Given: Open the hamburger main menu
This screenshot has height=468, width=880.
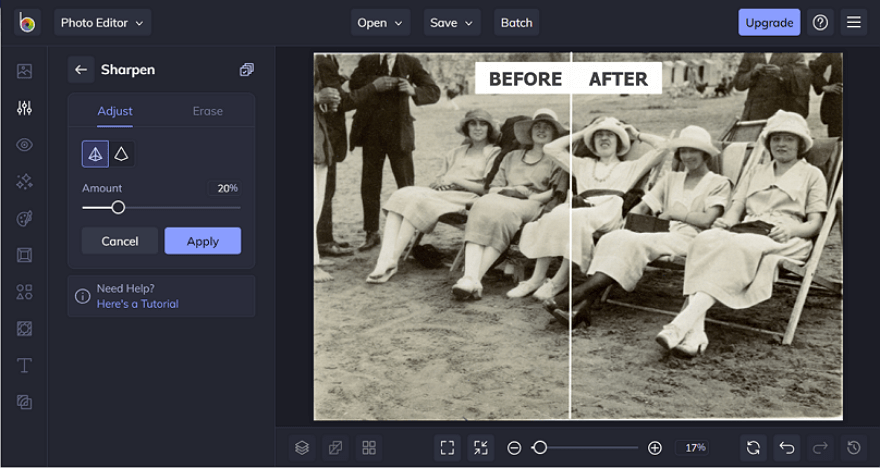Looking at the screenshot, I should click(x=854, y=22).
